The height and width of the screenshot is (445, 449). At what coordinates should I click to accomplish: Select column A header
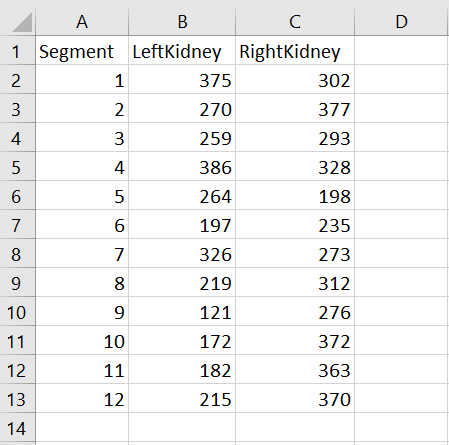click(82, 22)
